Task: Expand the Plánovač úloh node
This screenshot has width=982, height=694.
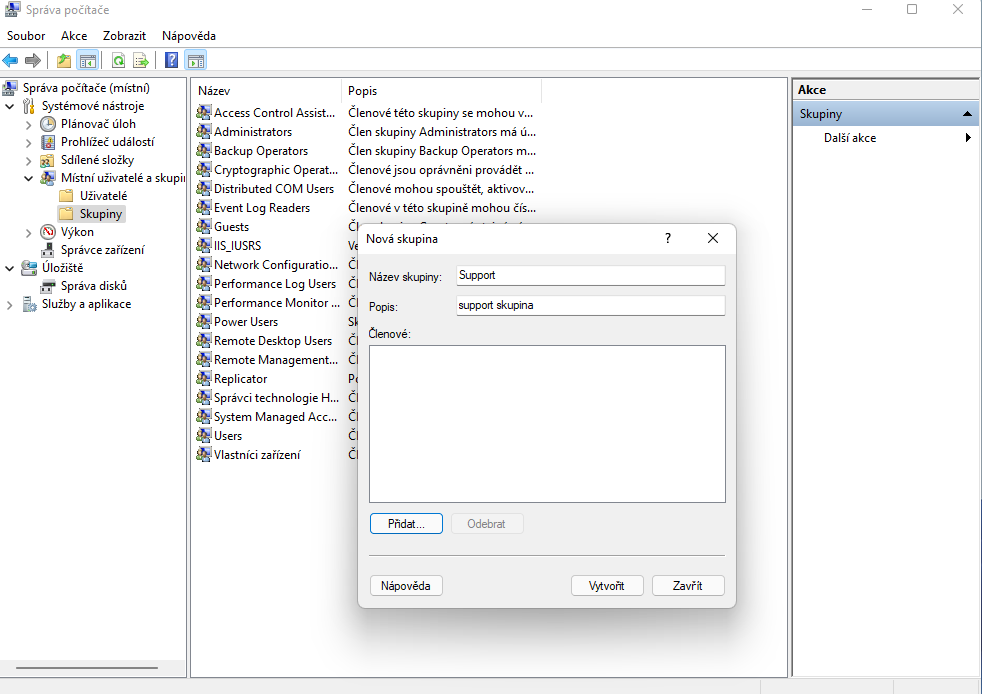Action: point(28,124)
